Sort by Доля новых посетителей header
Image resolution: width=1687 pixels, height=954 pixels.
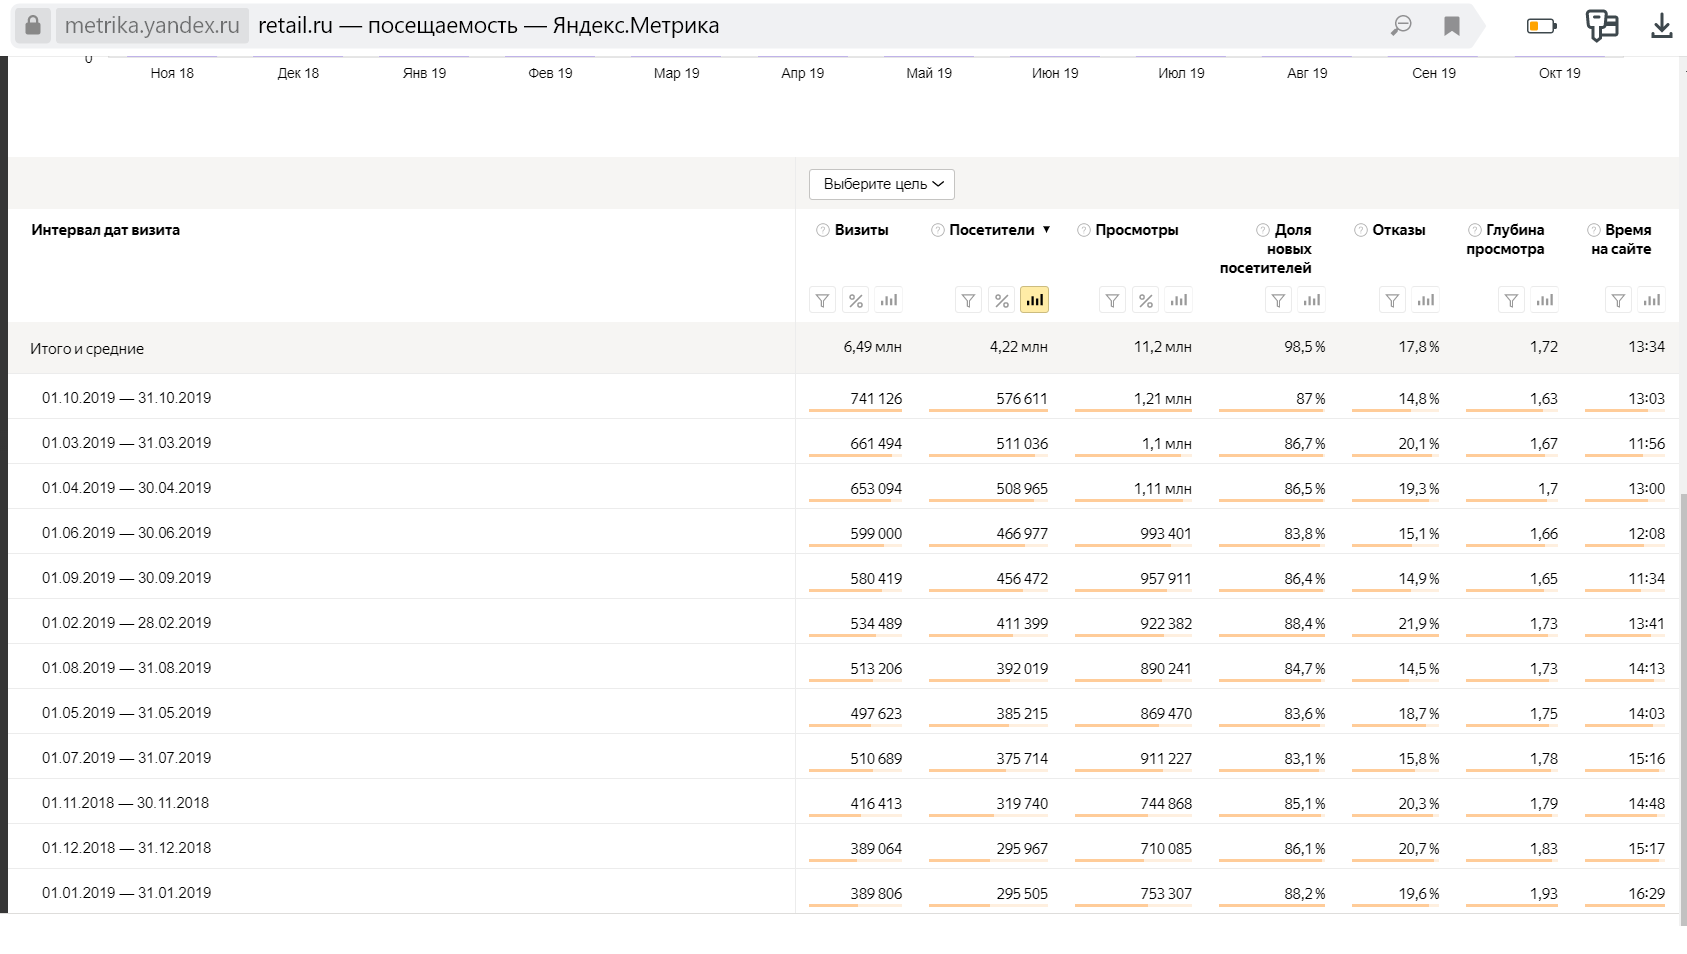click(x=1266, y=249)
